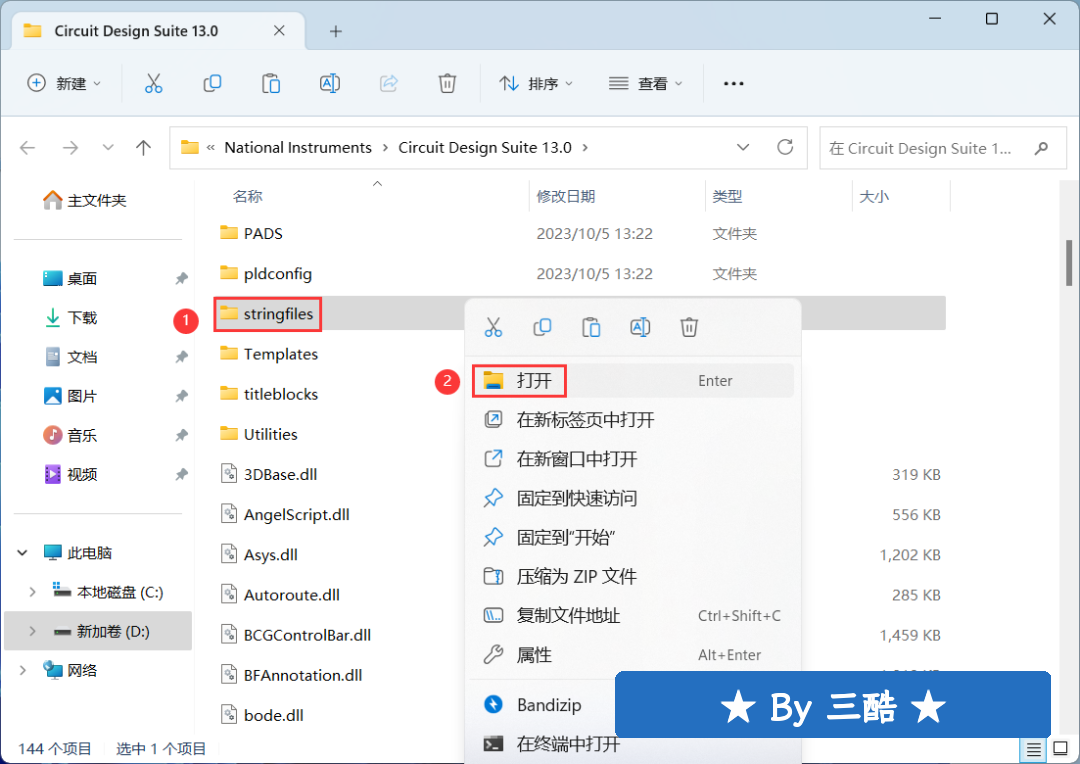The height and width of the screenshot is (764, 1080).
Task: Unpin 文档 using its pin icon
Action: coord(181,357)
